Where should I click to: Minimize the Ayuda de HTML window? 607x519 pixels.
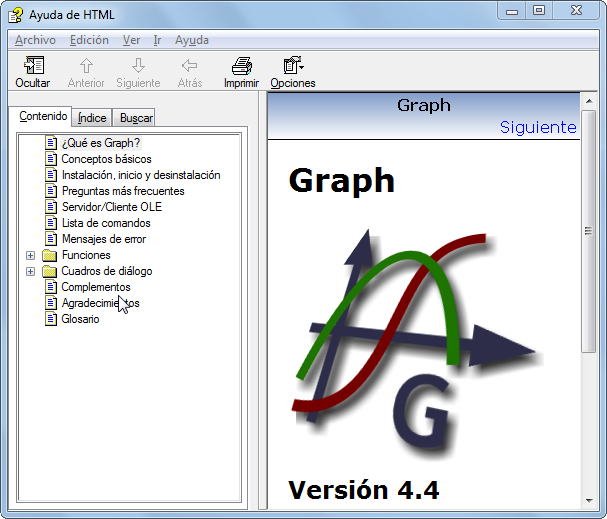(x=512, y=11)
